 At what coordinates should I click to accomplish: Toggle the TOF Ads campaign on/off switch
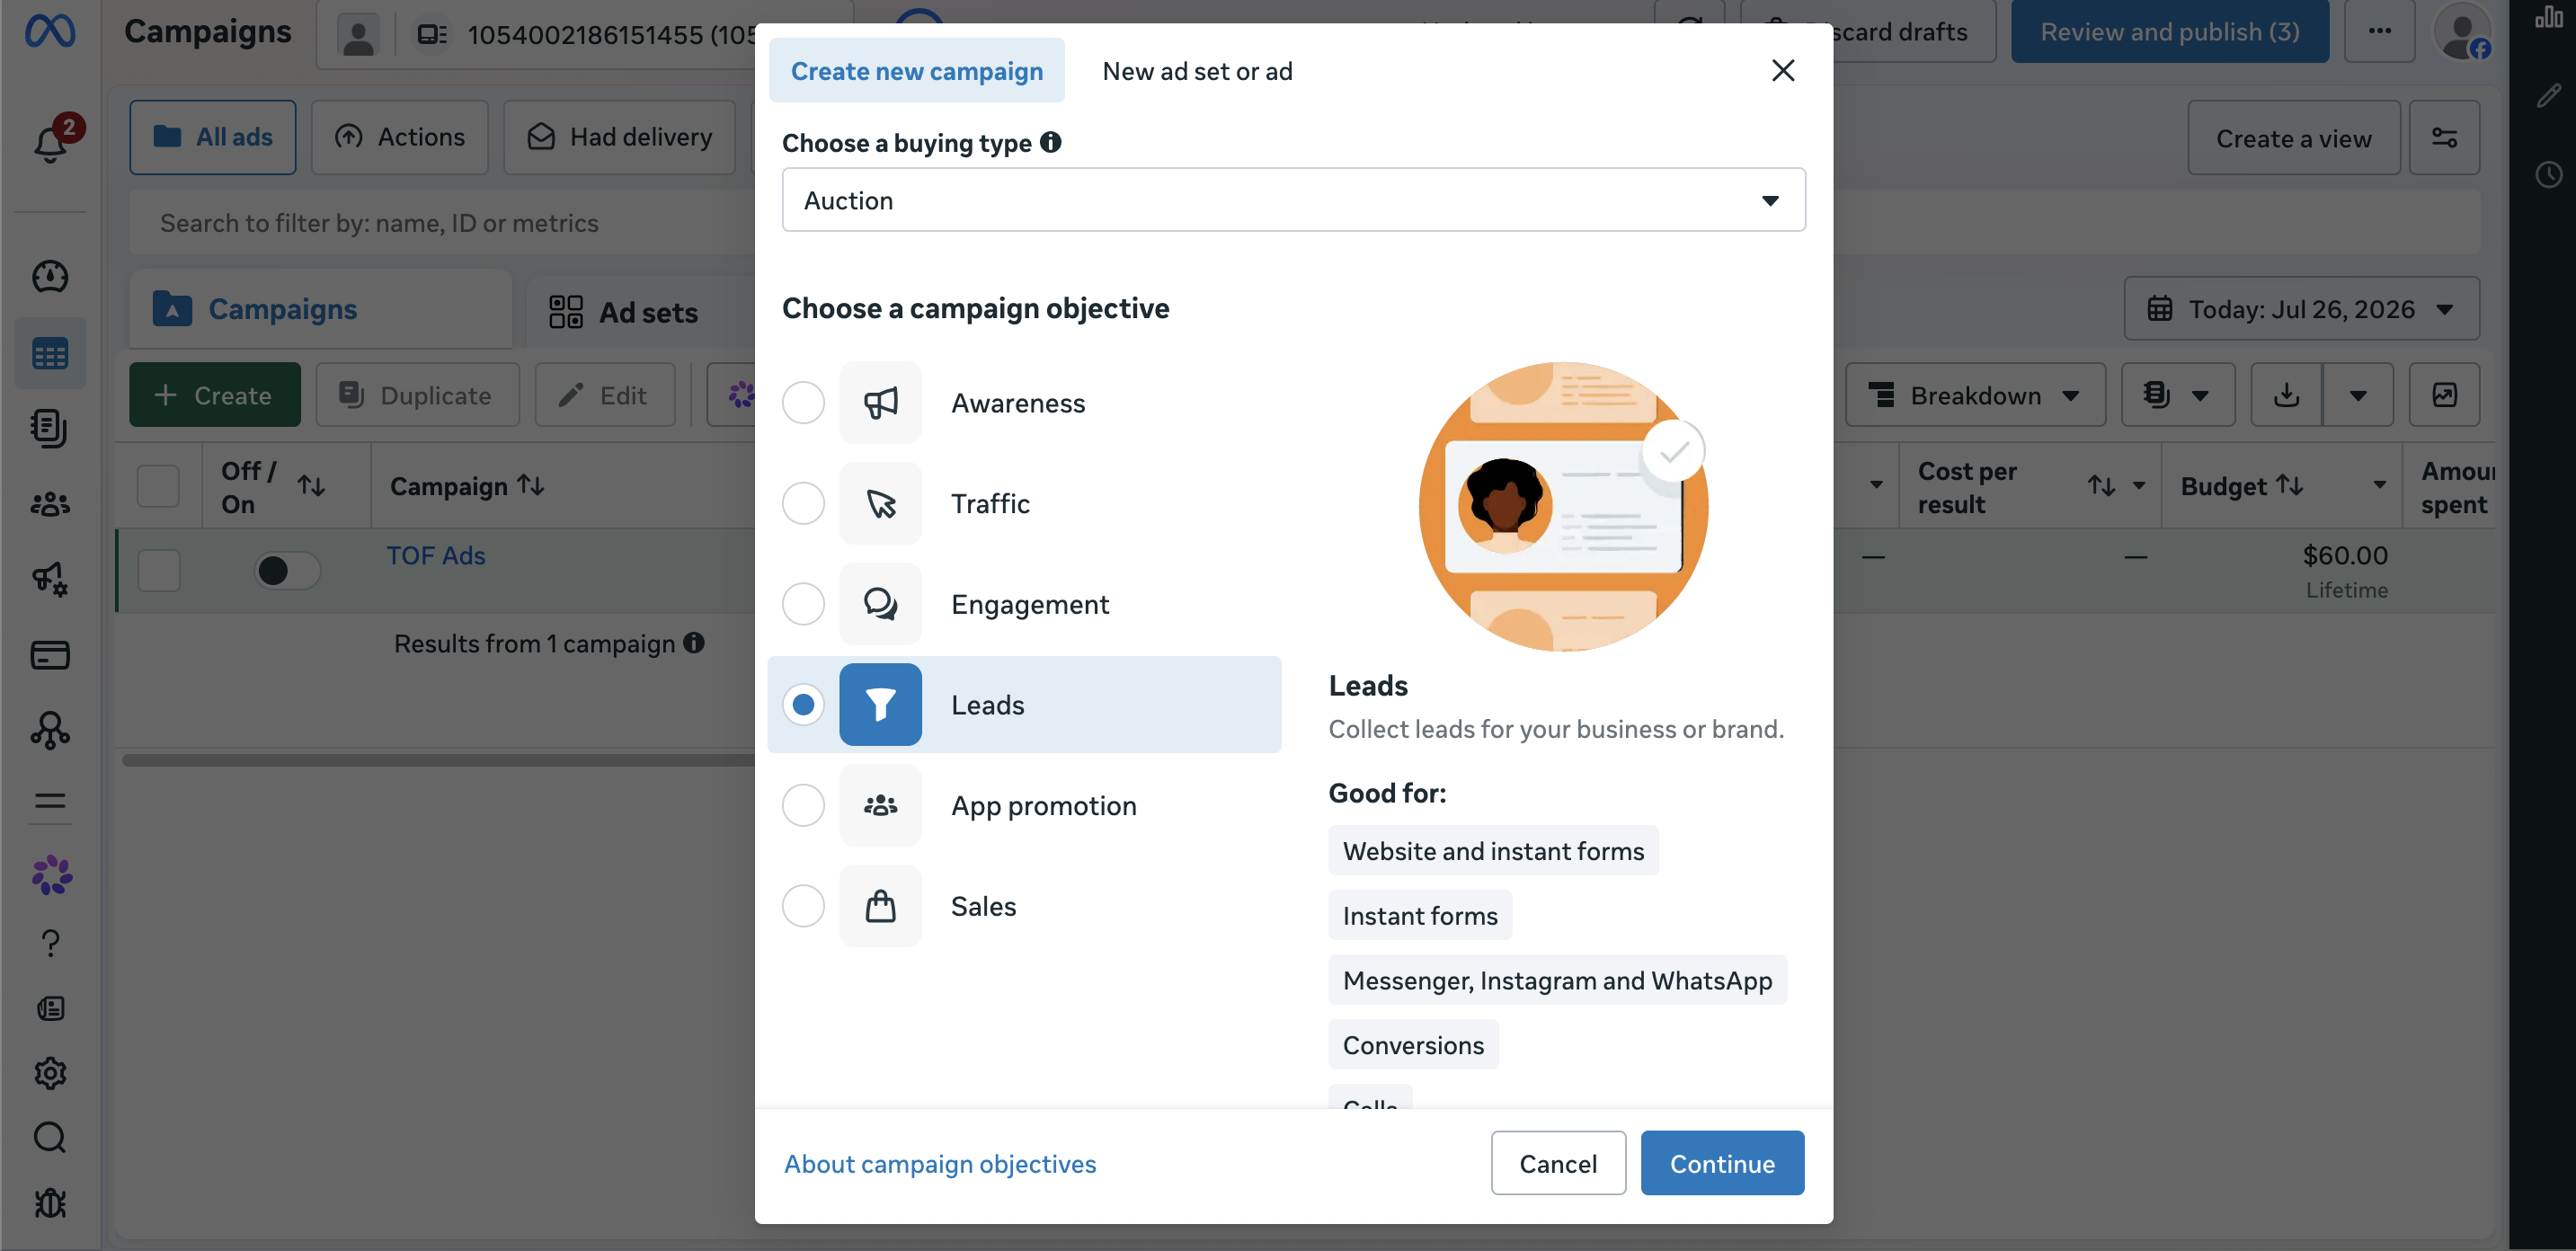point(286,570)
